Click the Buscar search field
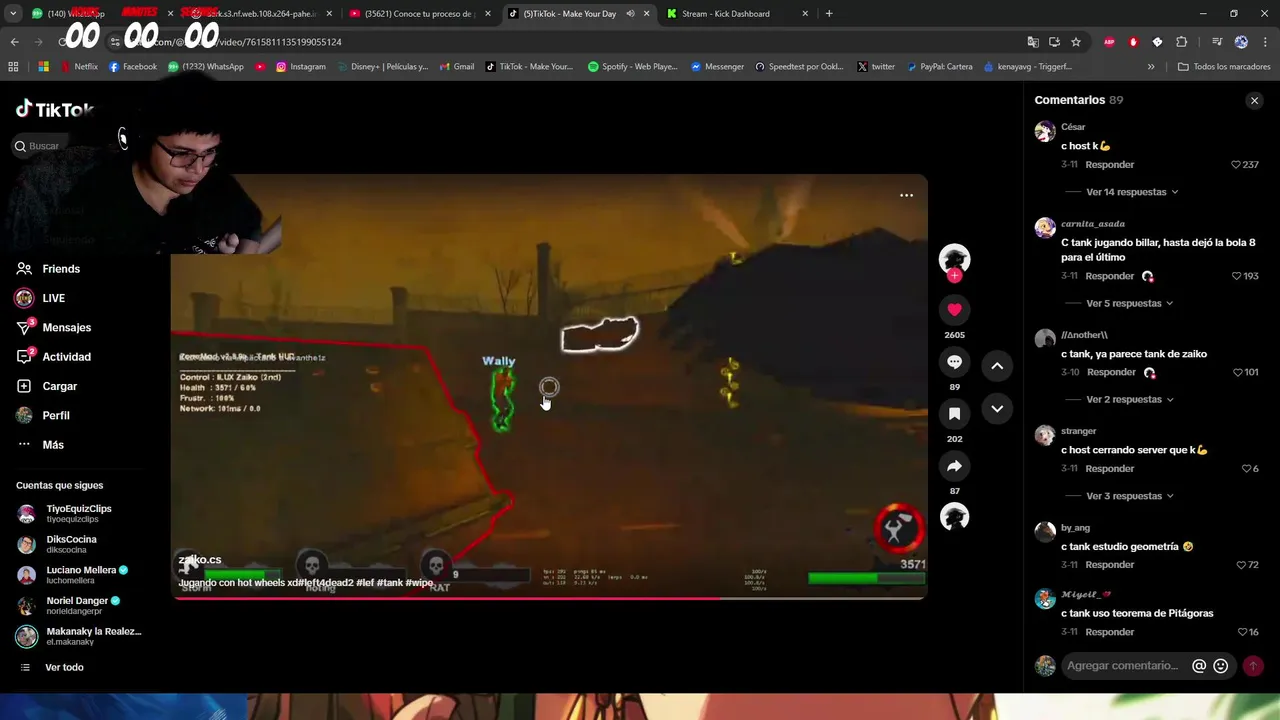Image resolution: width=1280 pixels, height=720 pixels. click(44, 146)
